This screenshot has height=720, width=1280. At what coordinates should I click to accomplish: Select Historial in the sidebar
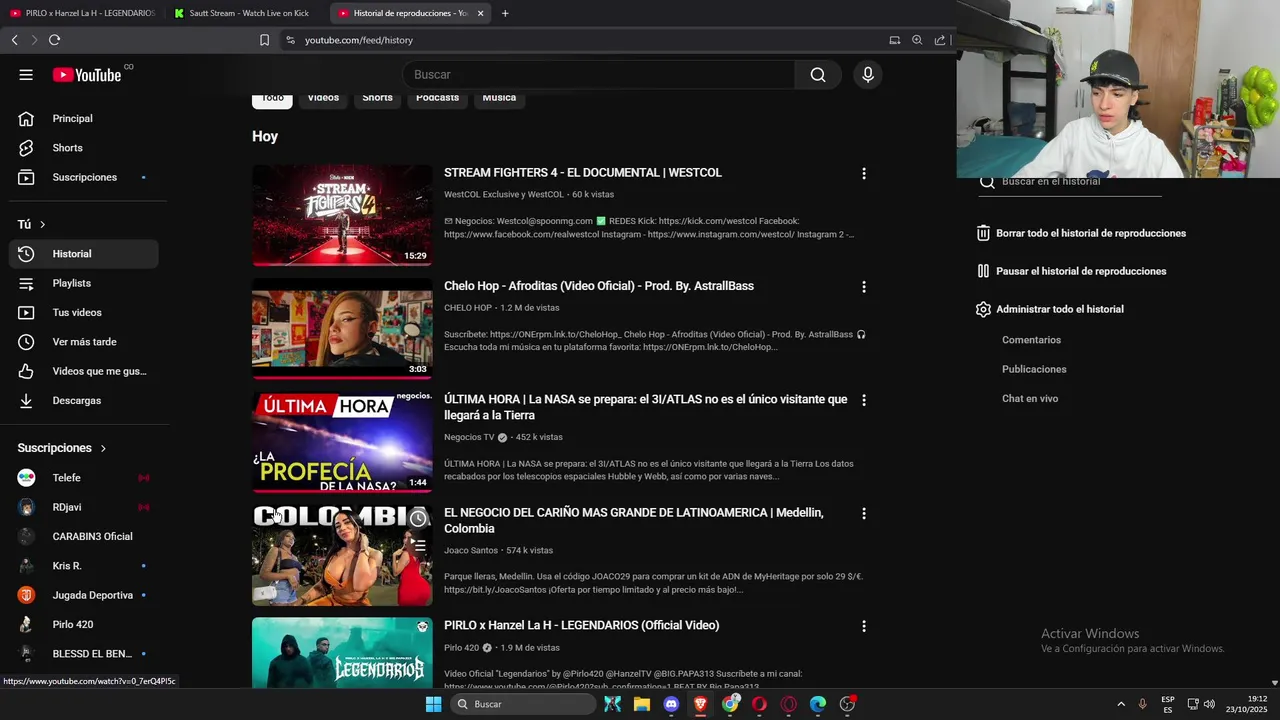coord(84,254)
